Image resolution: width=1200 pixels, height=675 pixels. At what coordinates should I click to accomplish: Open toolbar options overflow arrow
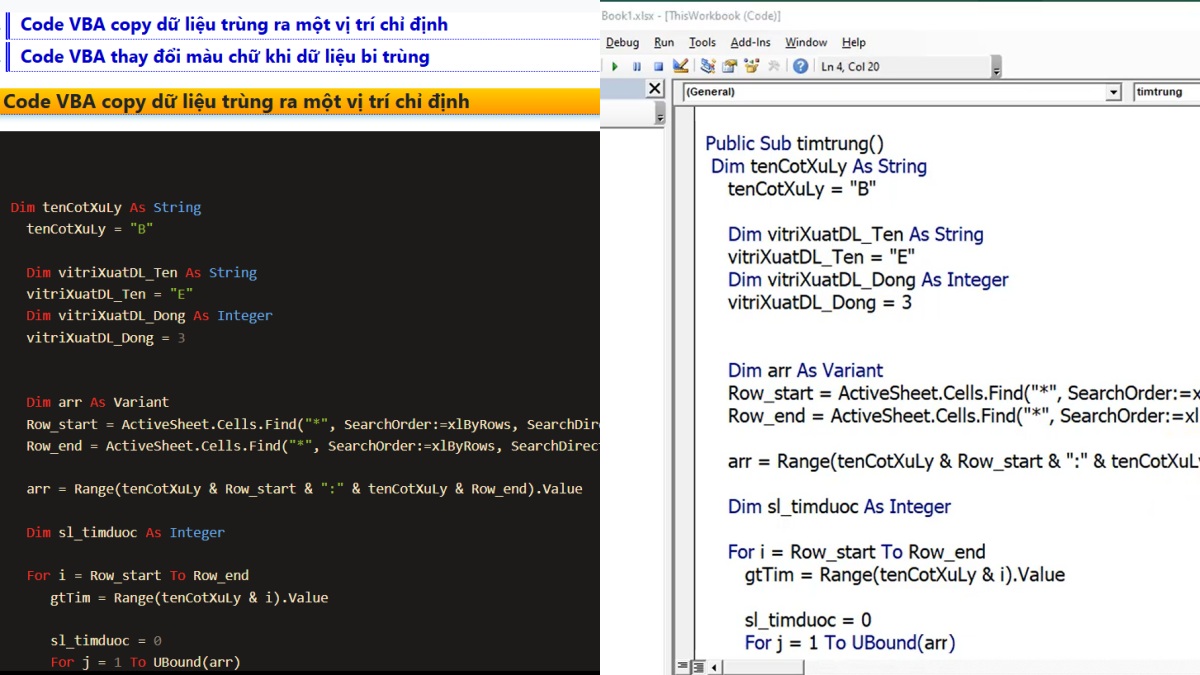(996, 68)
